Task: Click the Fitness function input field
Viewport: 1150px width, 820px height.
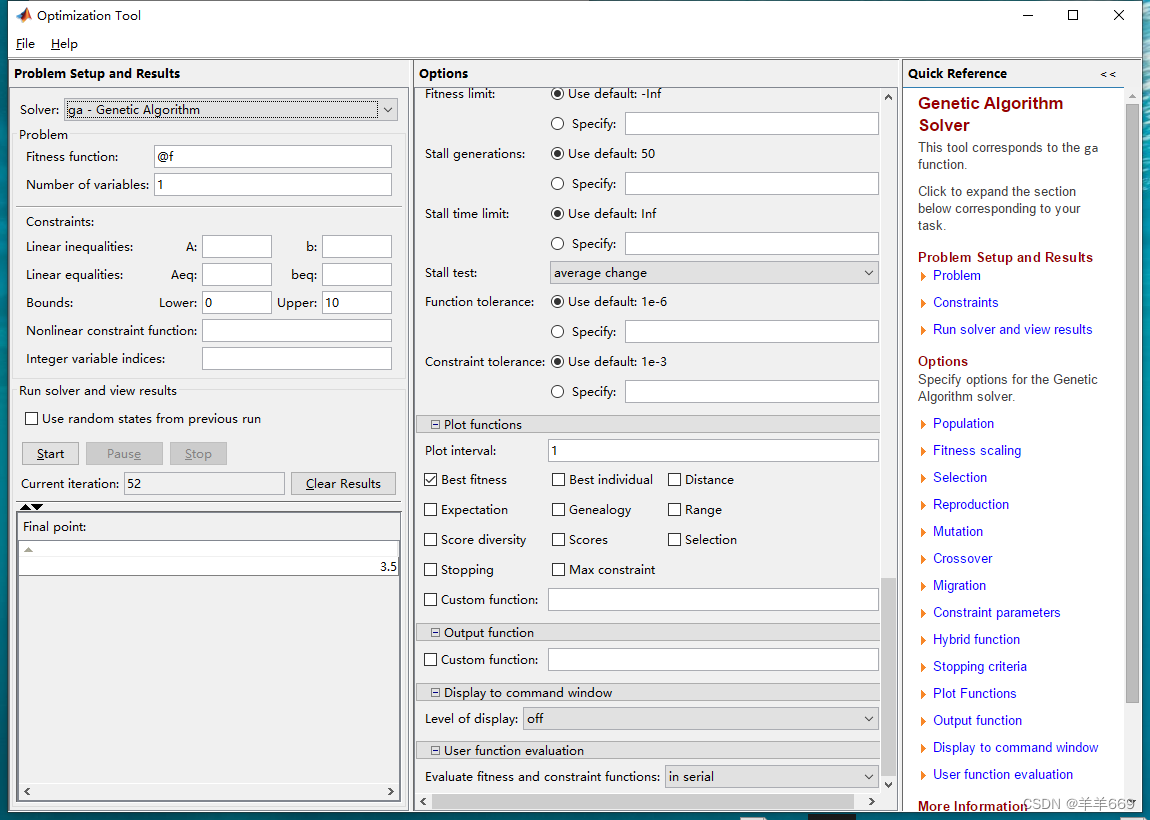Action: 273,157
